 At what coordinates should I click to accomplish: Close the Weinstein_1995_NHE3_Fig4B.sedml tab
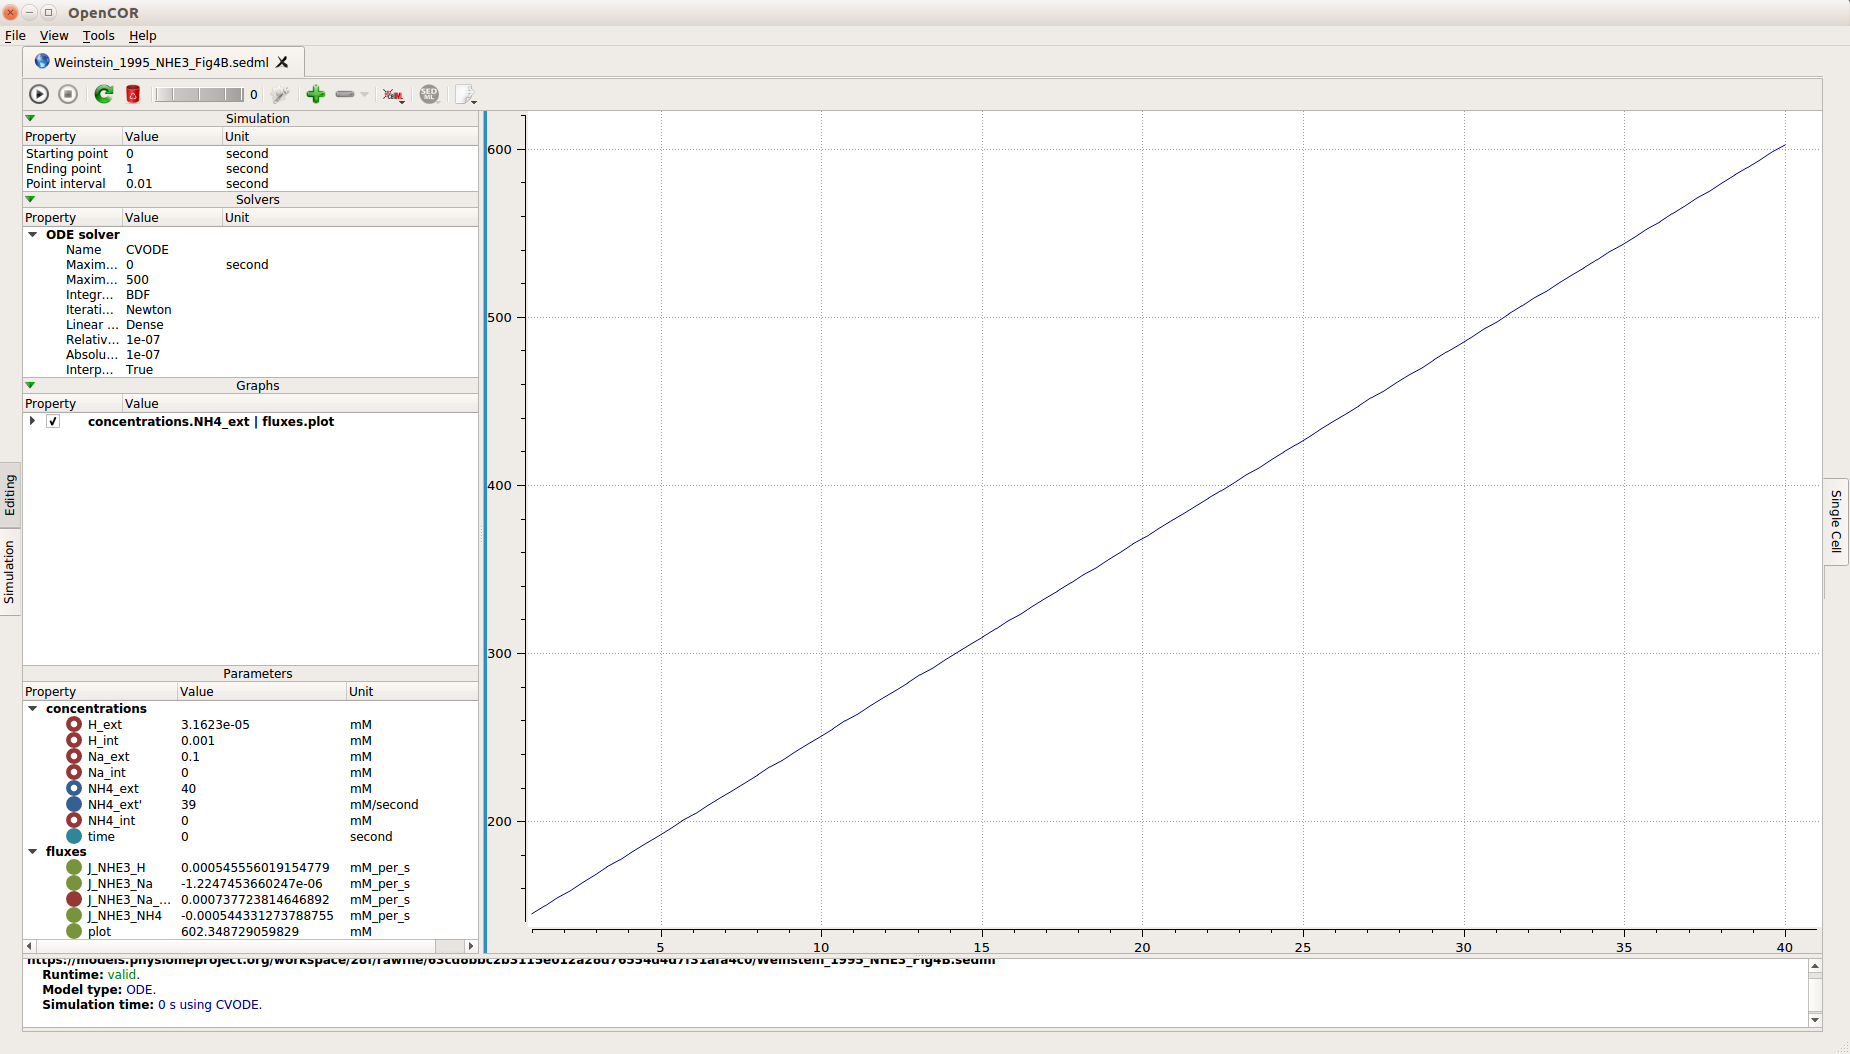[283, 62]
